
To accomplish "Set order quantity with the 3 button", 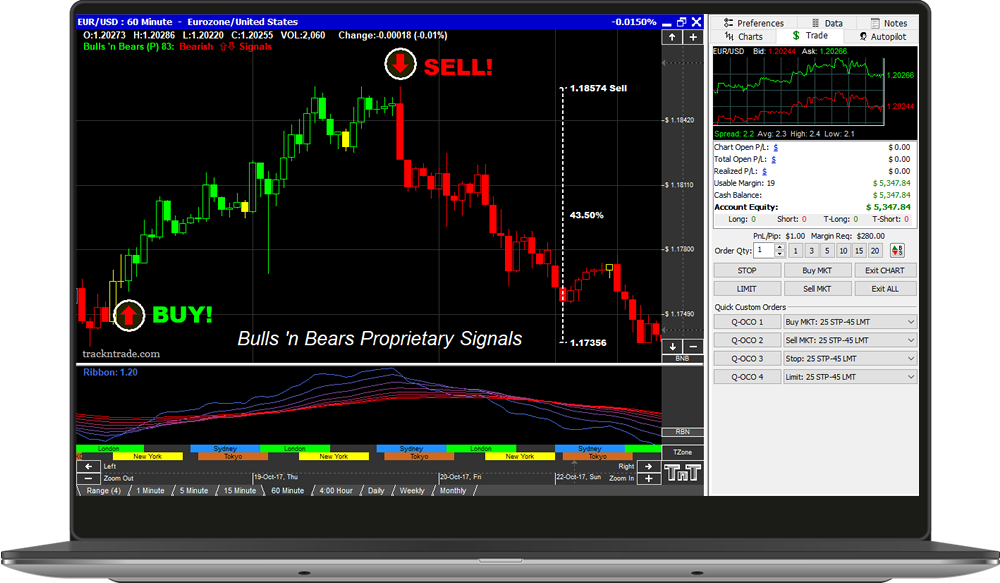I will point(811,251).
